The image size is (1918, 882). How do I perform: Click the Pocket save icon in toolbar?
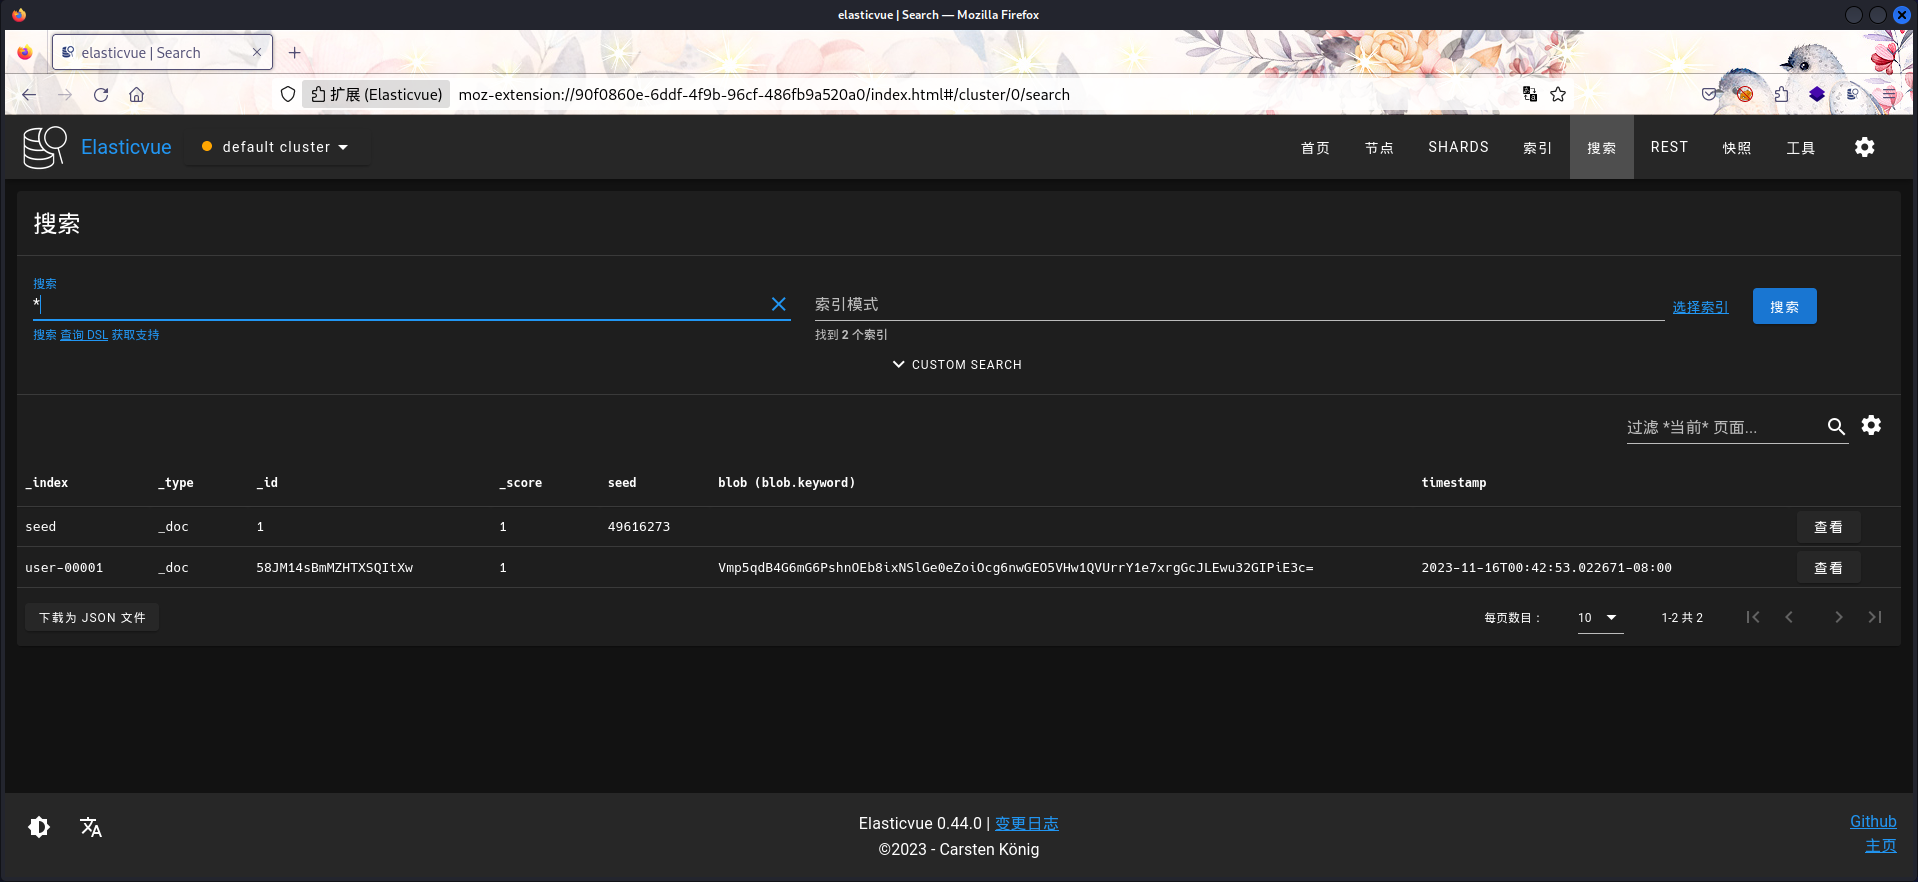(1709, 94)
